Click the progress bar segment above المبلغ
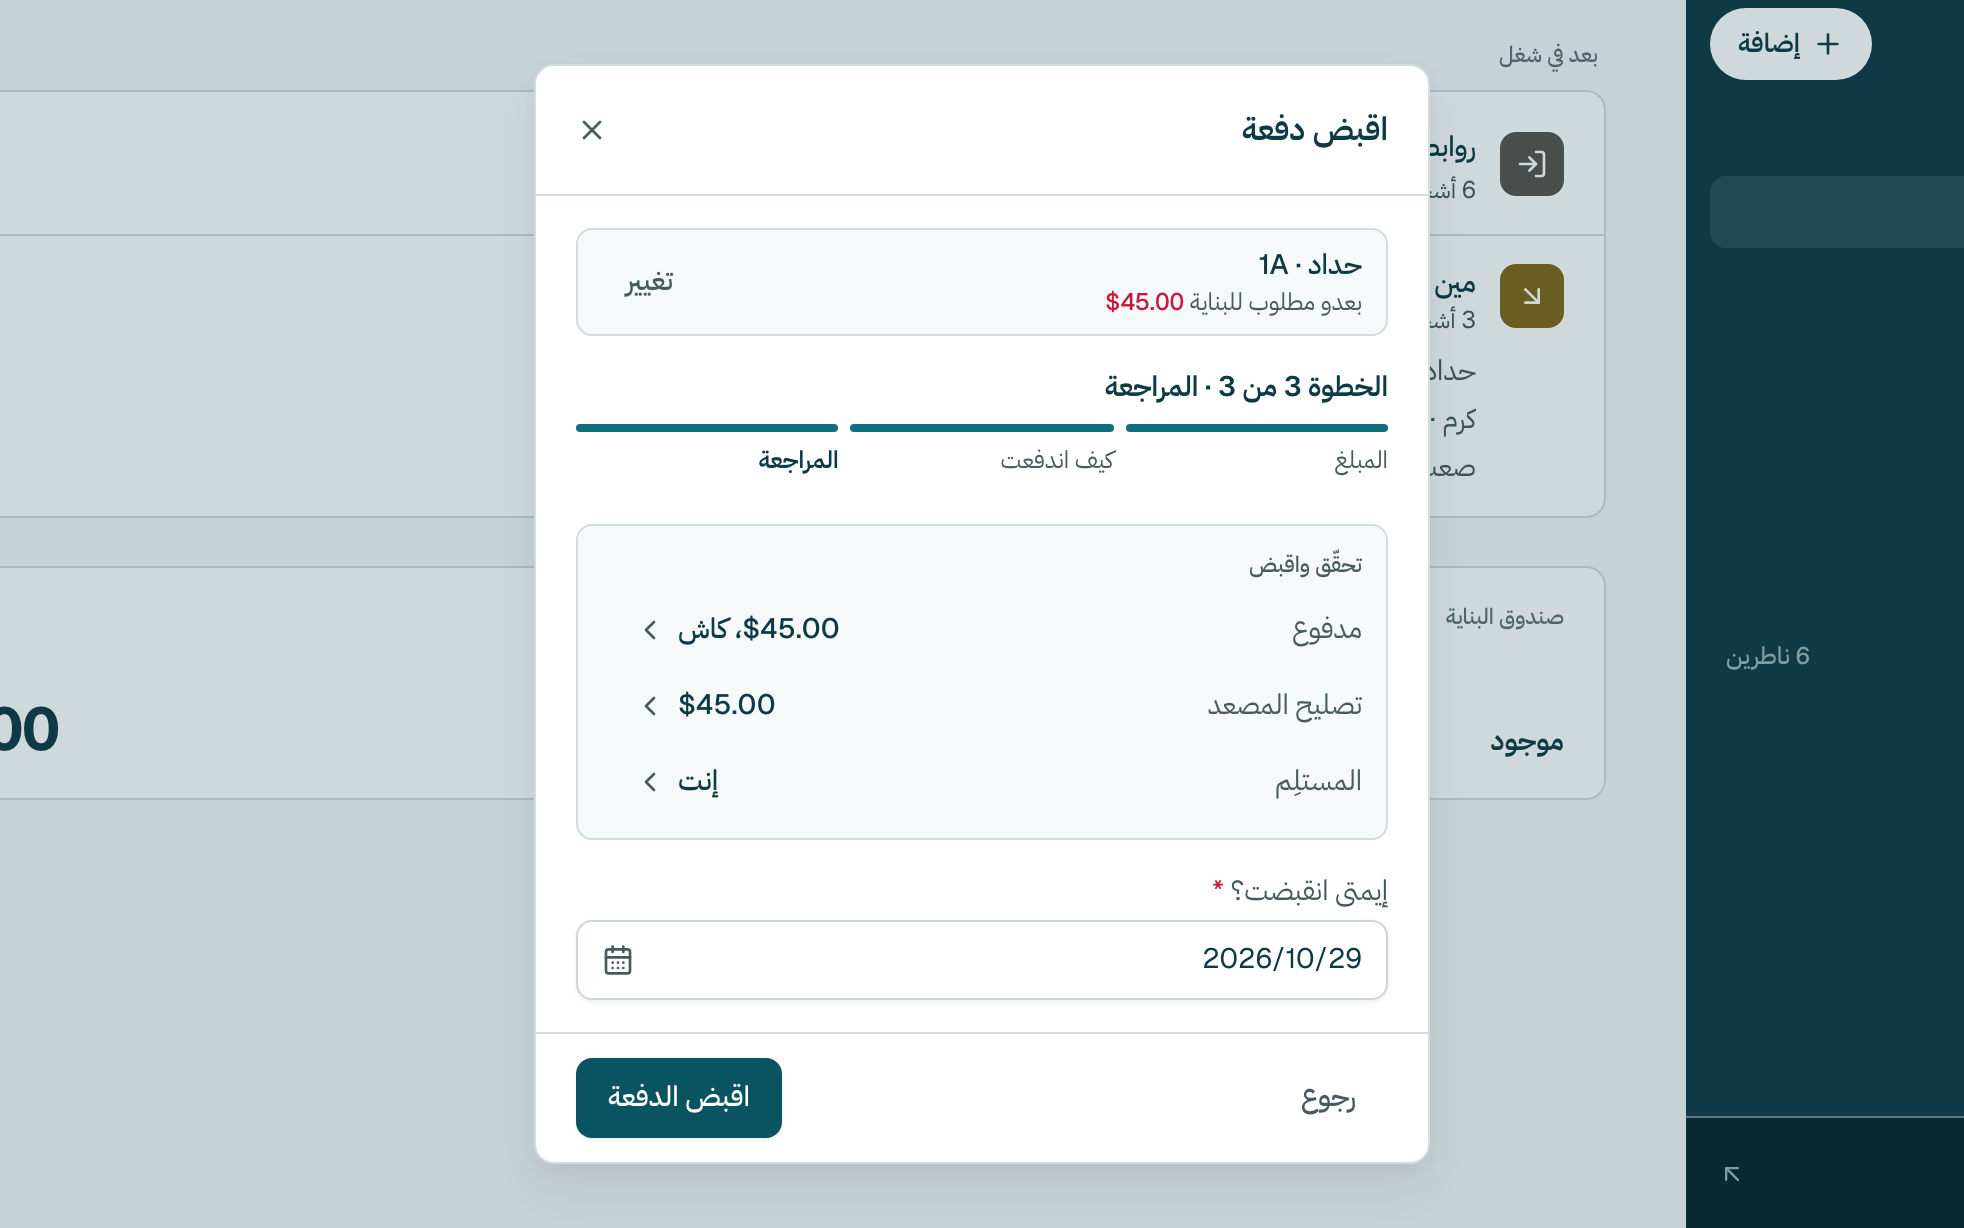 [x=1257, y=428]
